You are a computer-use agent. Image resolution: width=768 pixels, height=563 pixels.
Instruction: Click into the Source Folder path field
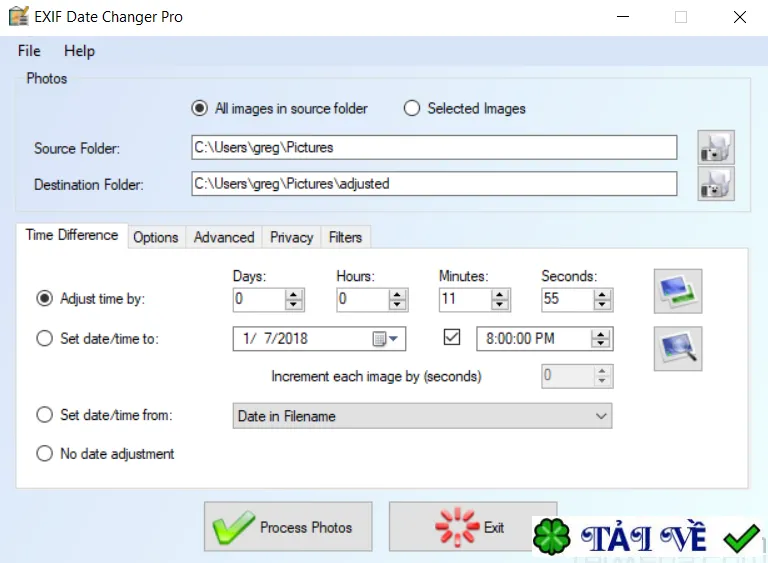coord(434,147)
